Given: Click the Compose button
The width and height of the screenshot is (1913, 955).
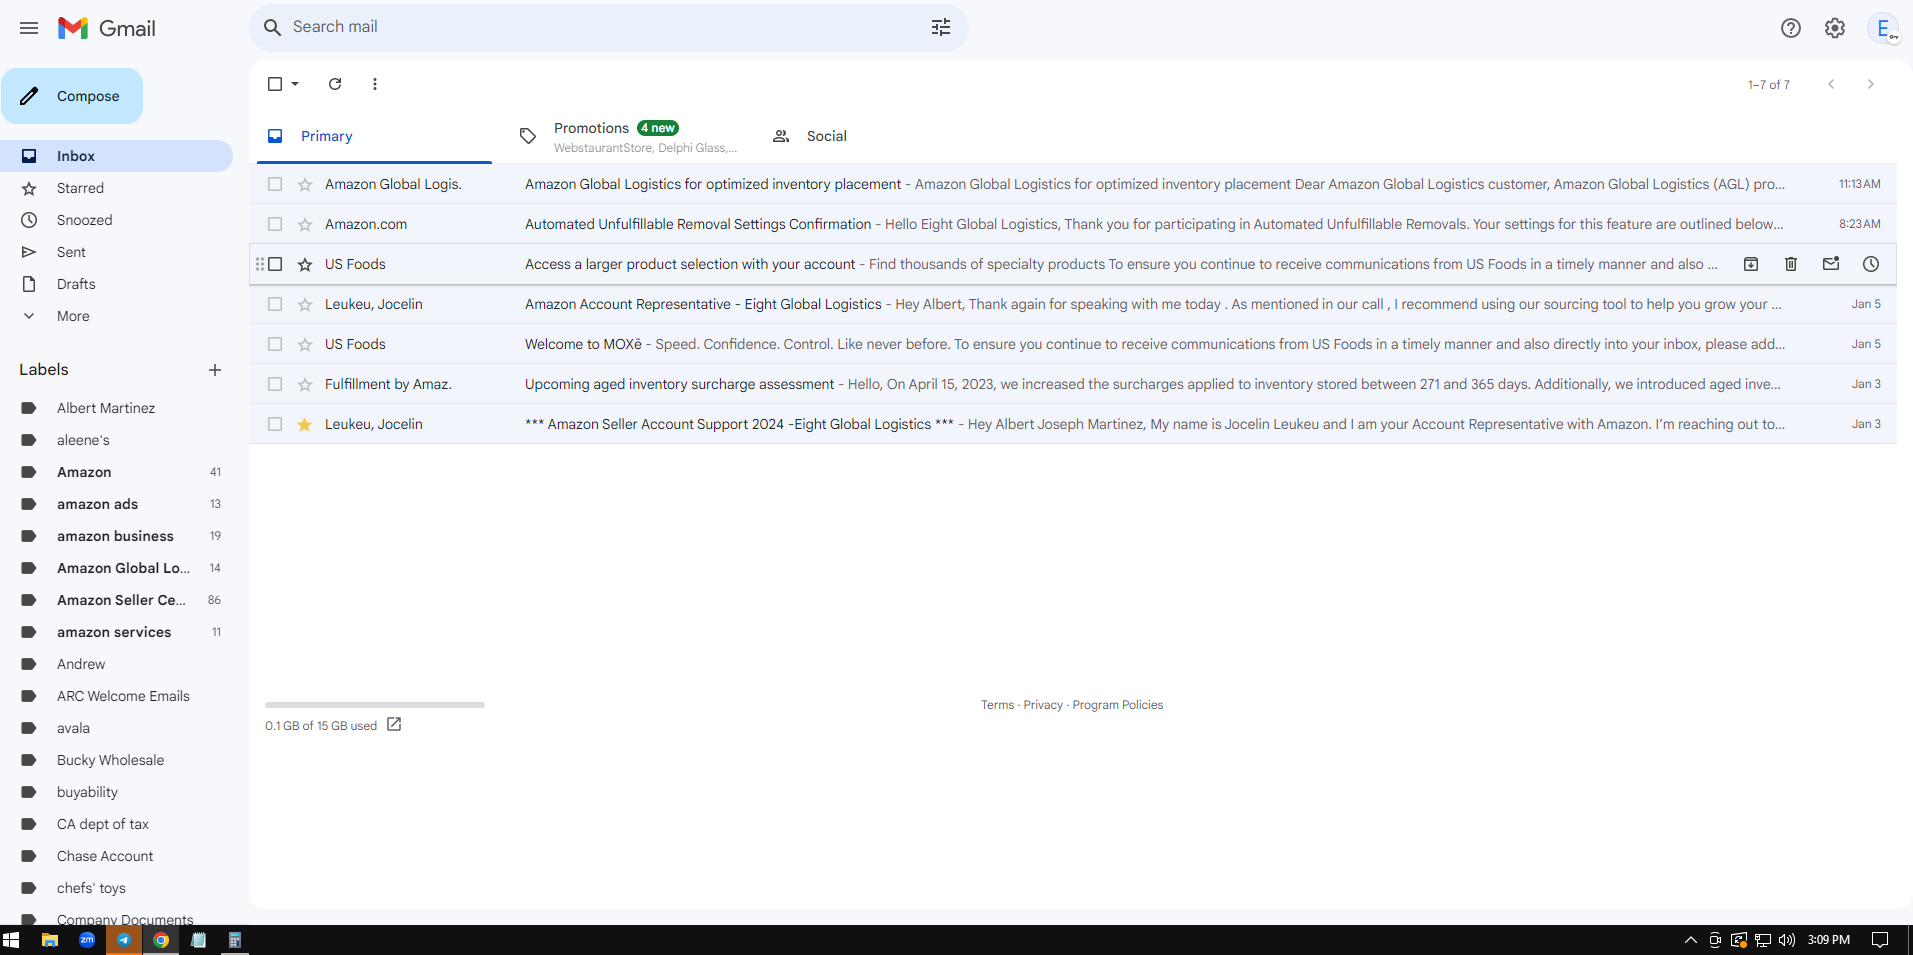Looking at the screenshot, I should tap(72, 96).
